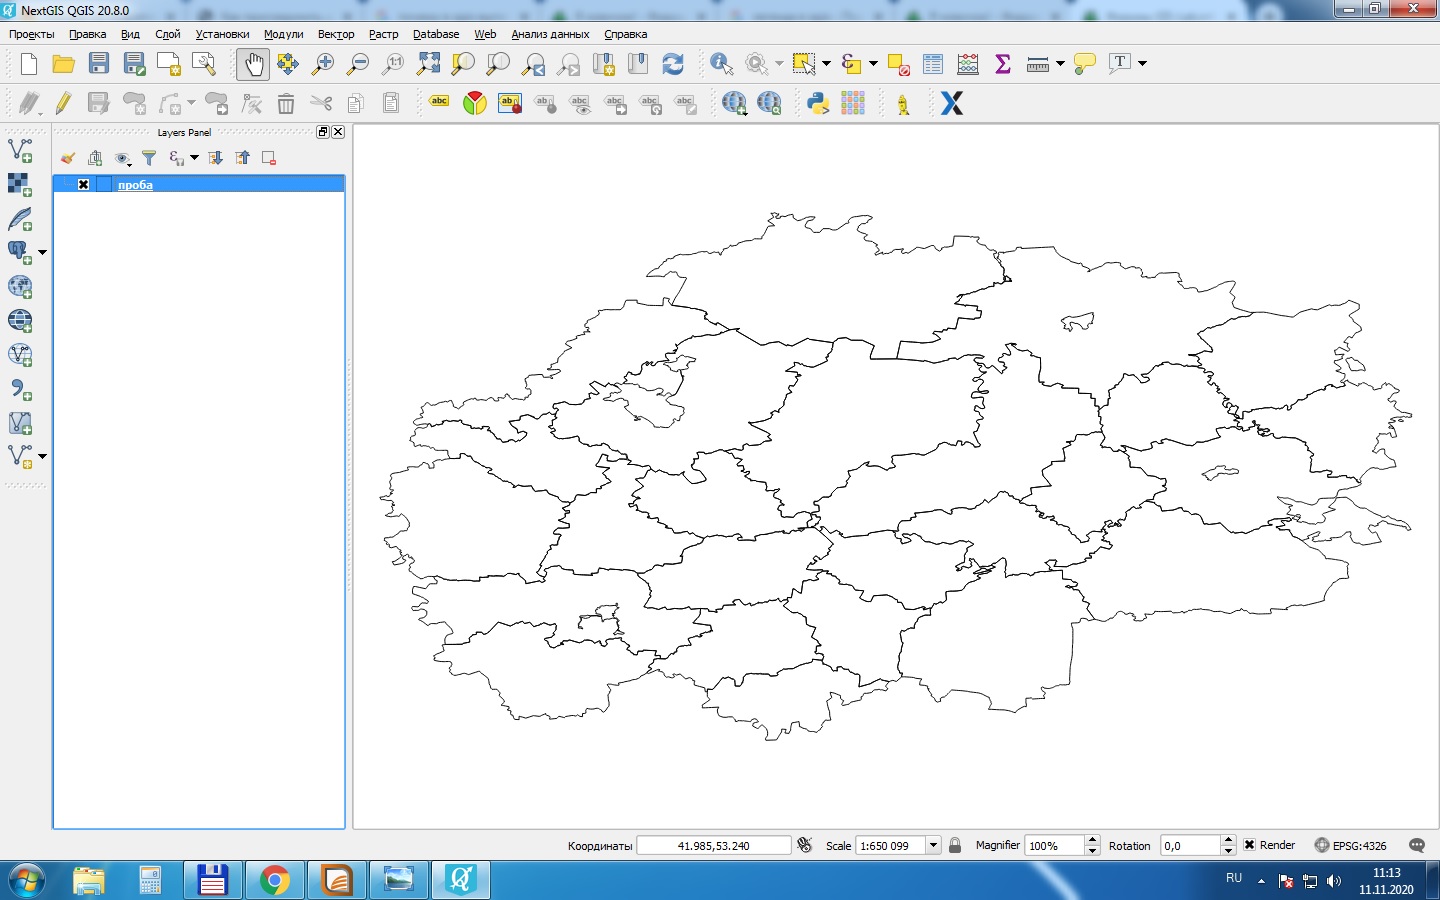This screenshot has height=900, width=1440.
Task: Disable the Render checkbox in status bar
Action: click(x=1250, y=845)
